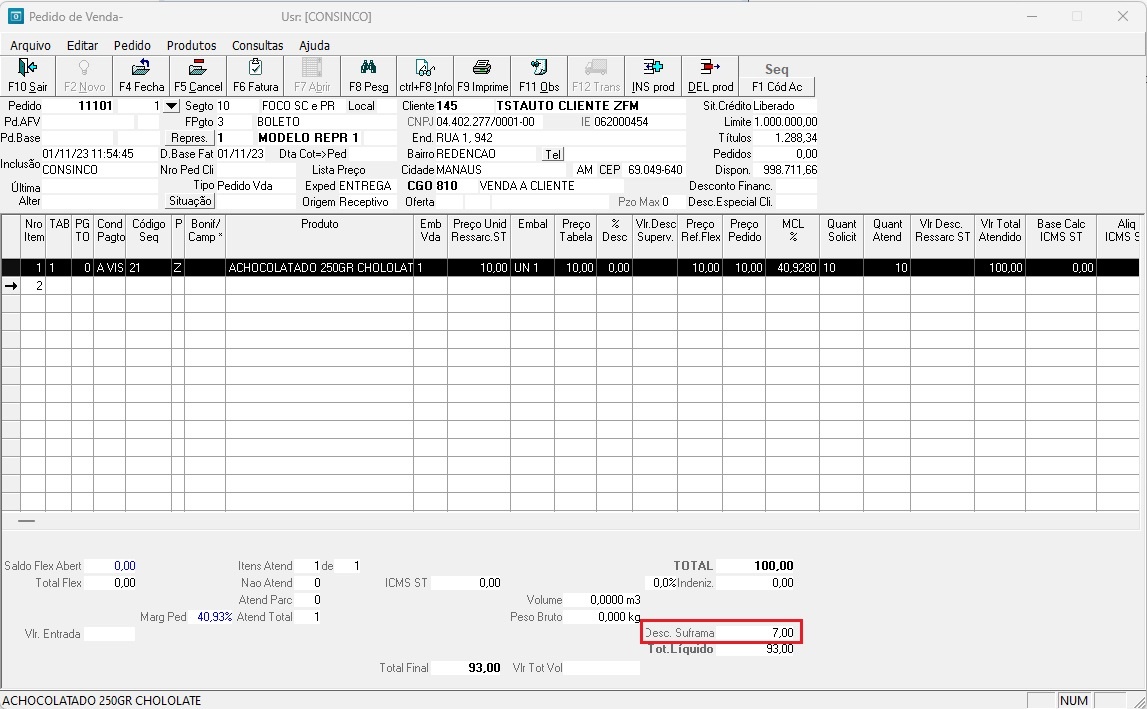Click the Total Final value 93,00
The height and width of the screenshot is (709, 1147).
(x=468, y=668)
